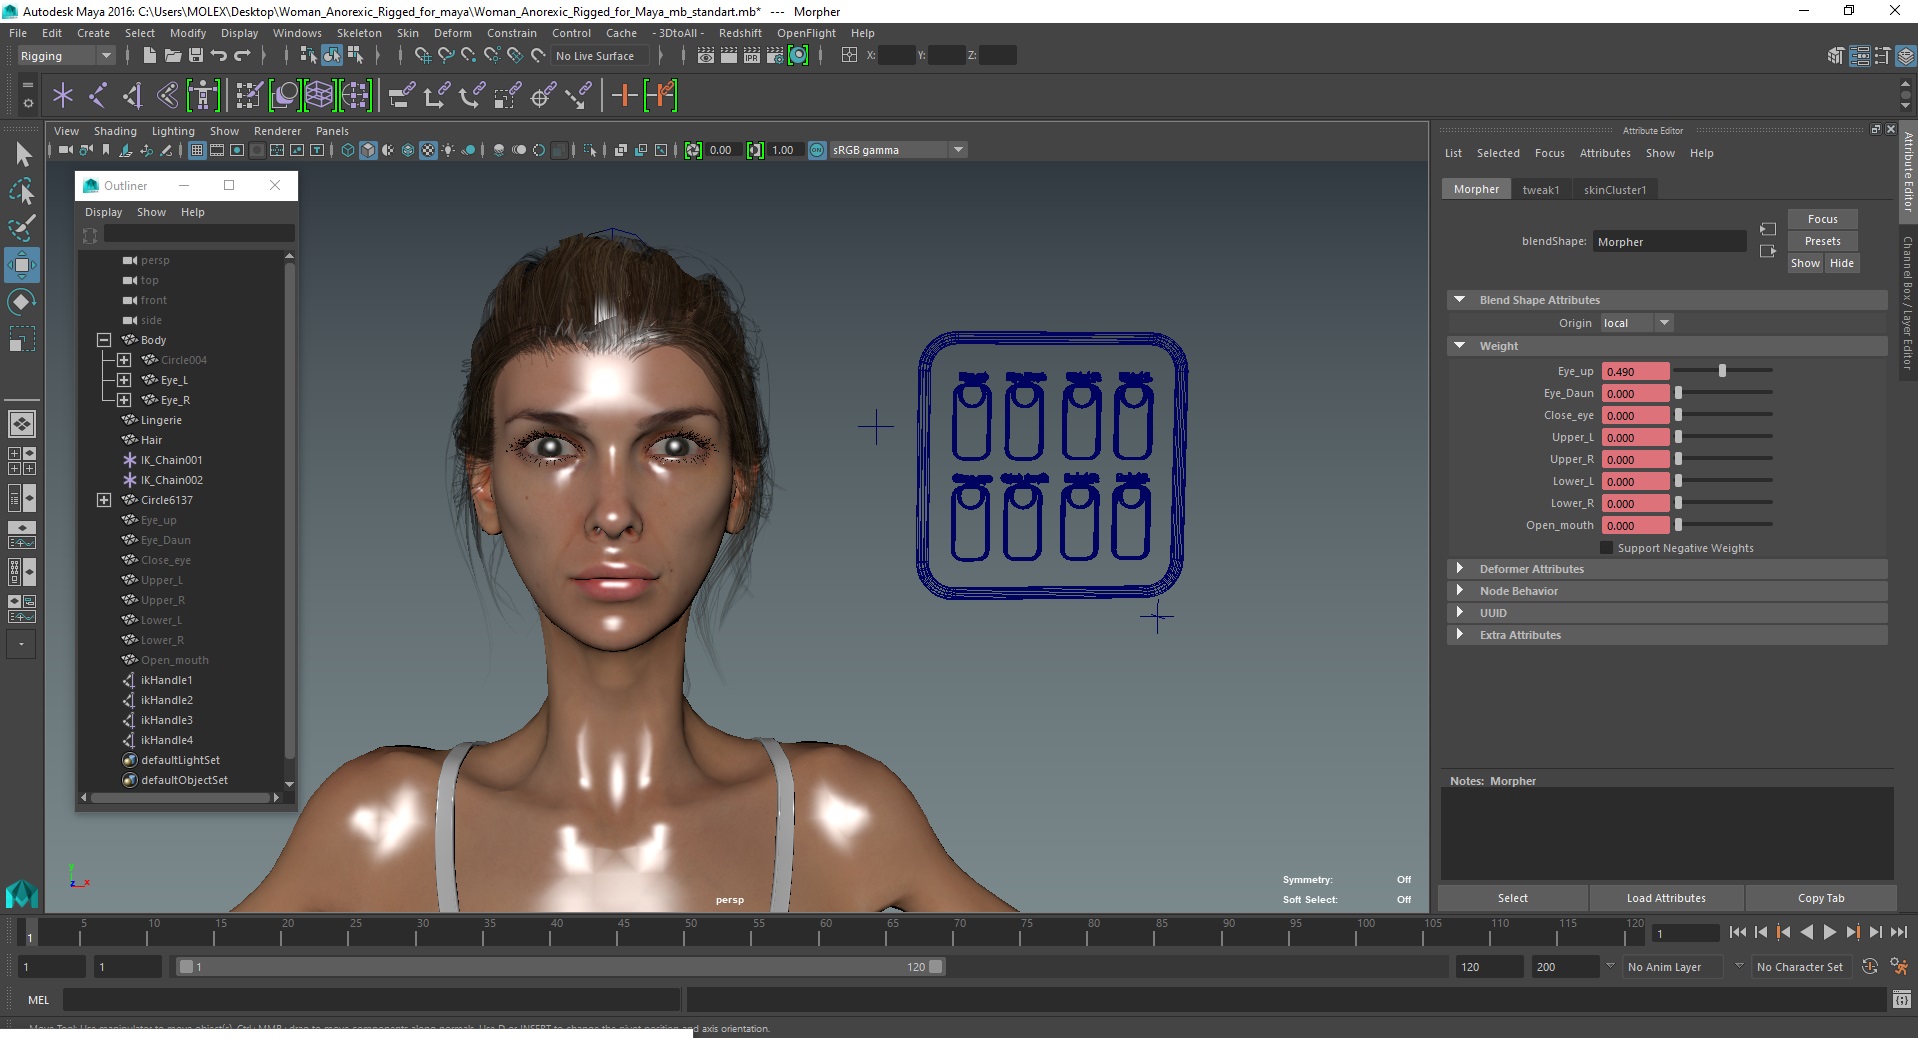Activate the Rotate tool
This screenshot has width=1918, height=1038.
click(22, 301)
